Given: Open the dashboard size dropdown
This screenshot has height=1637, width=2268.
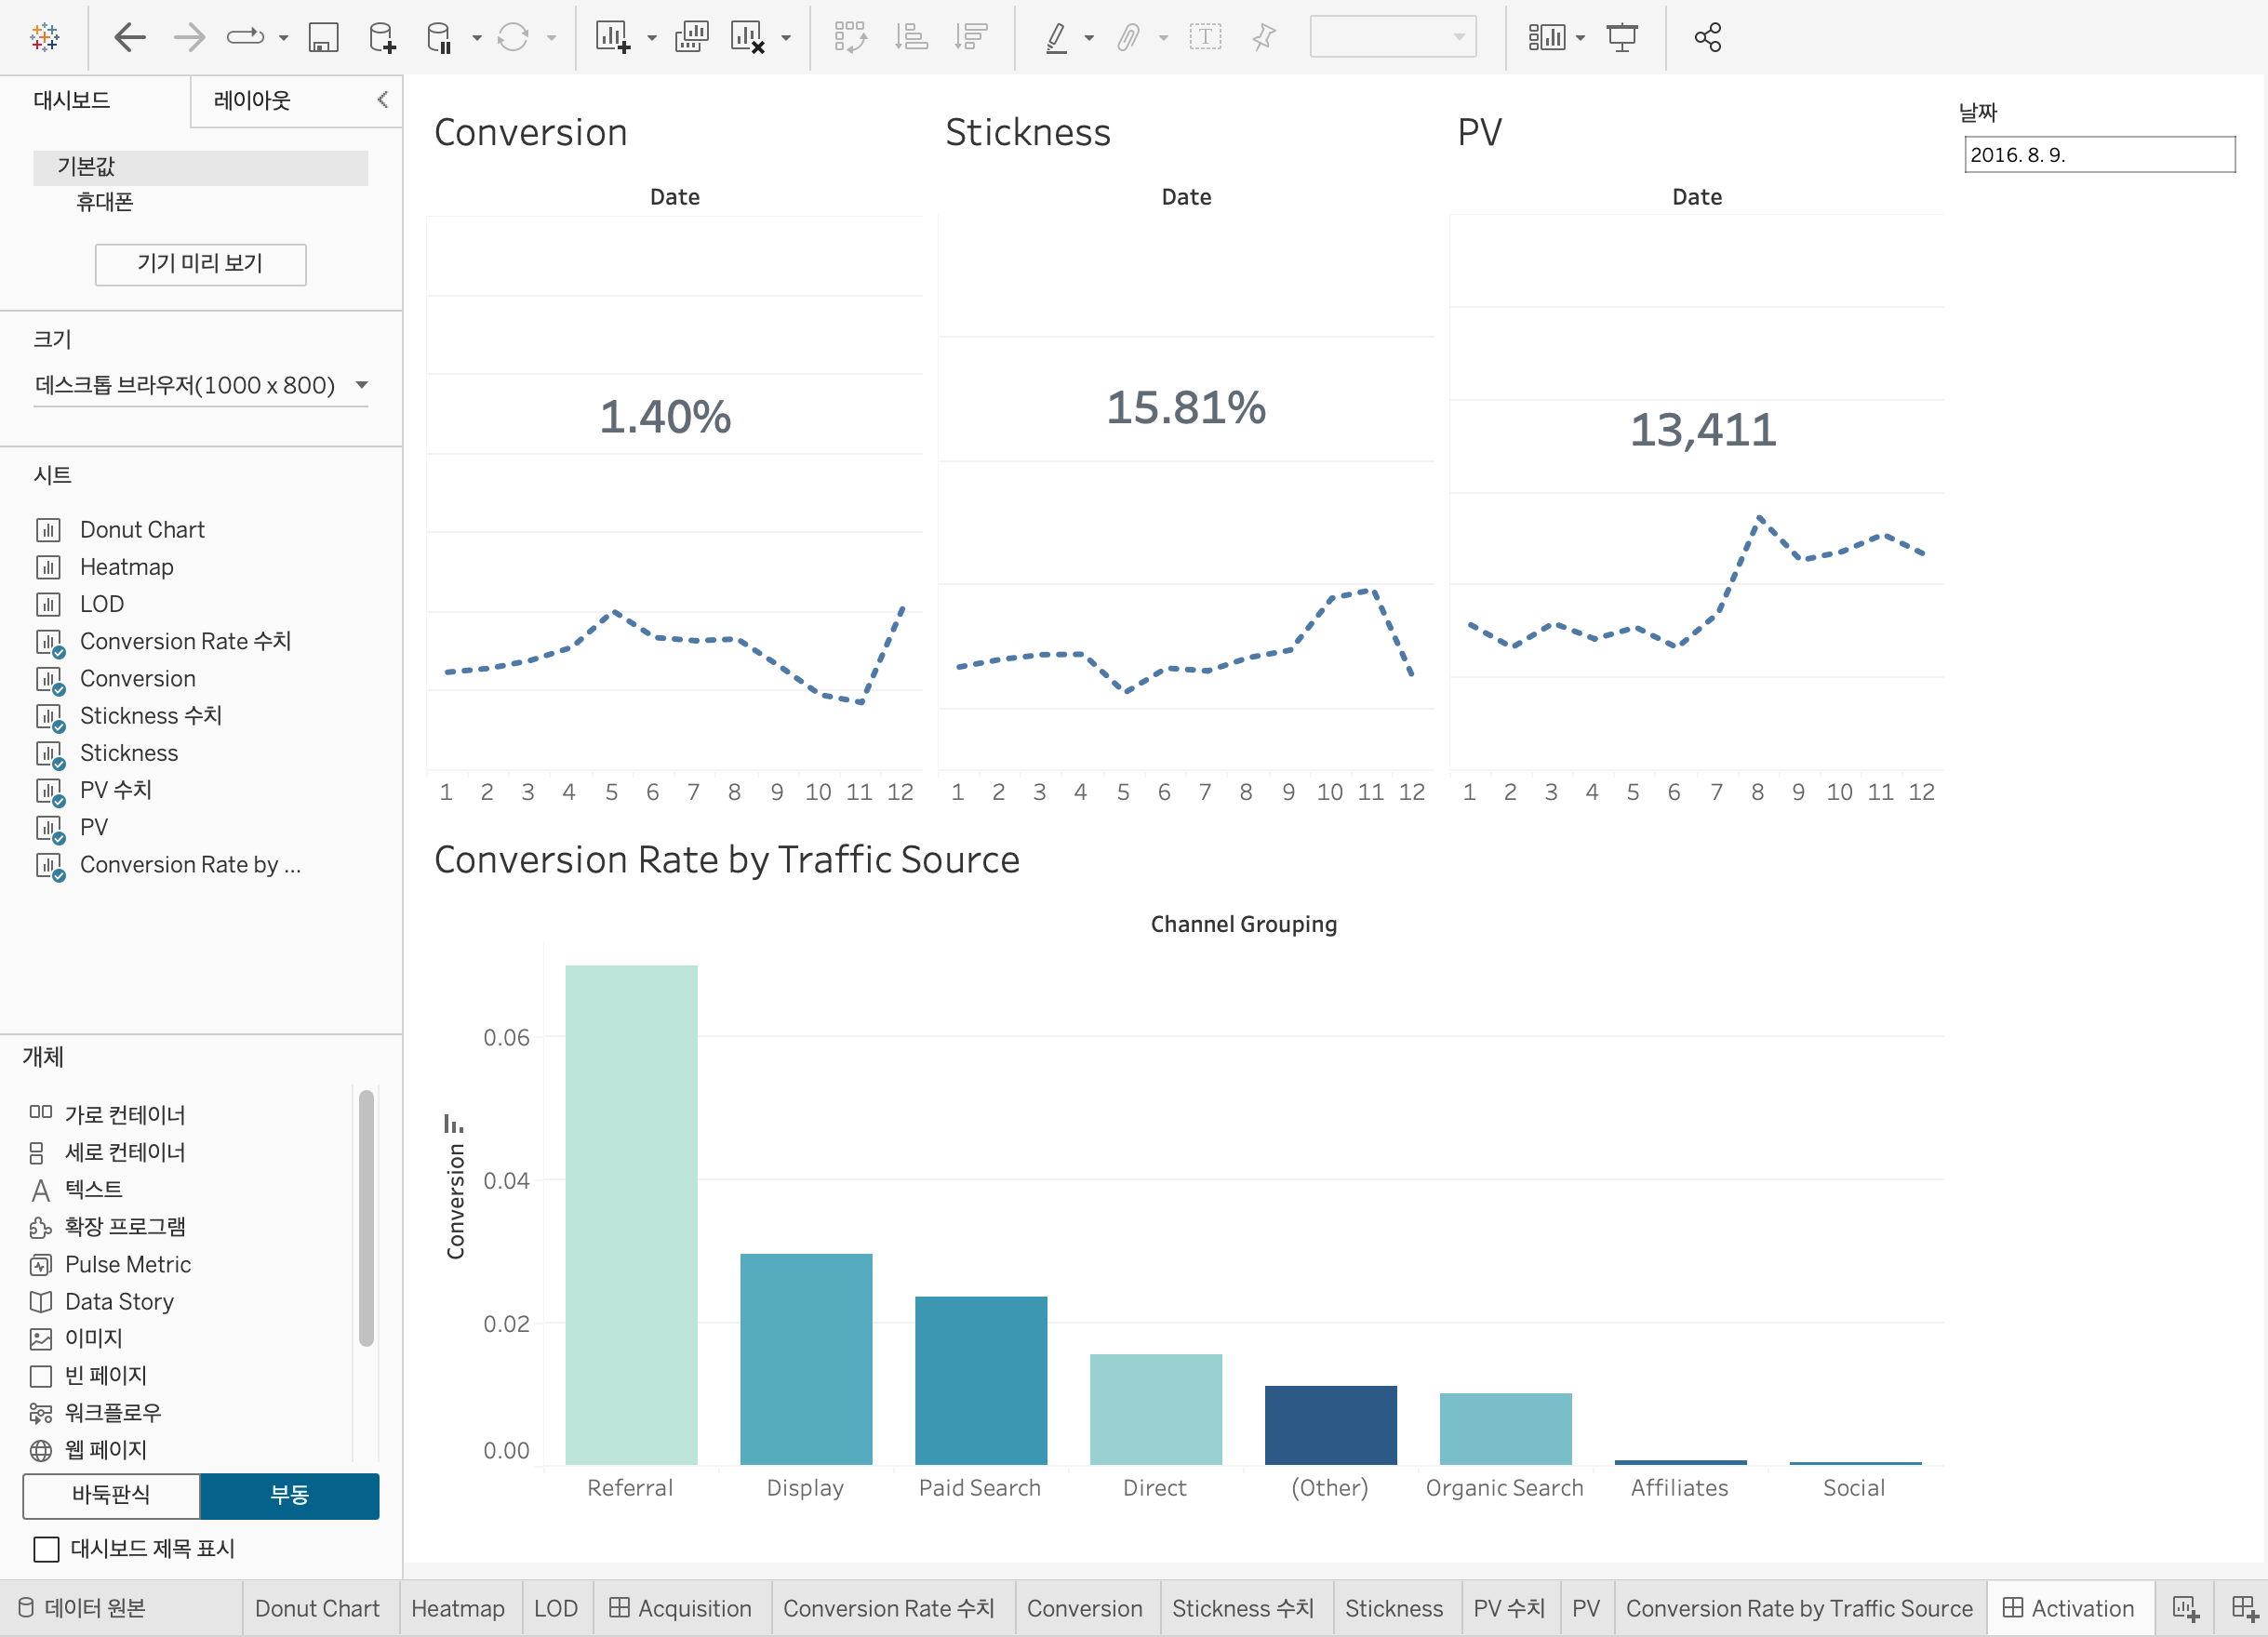Looking at the screenshot, I should 200,386.
